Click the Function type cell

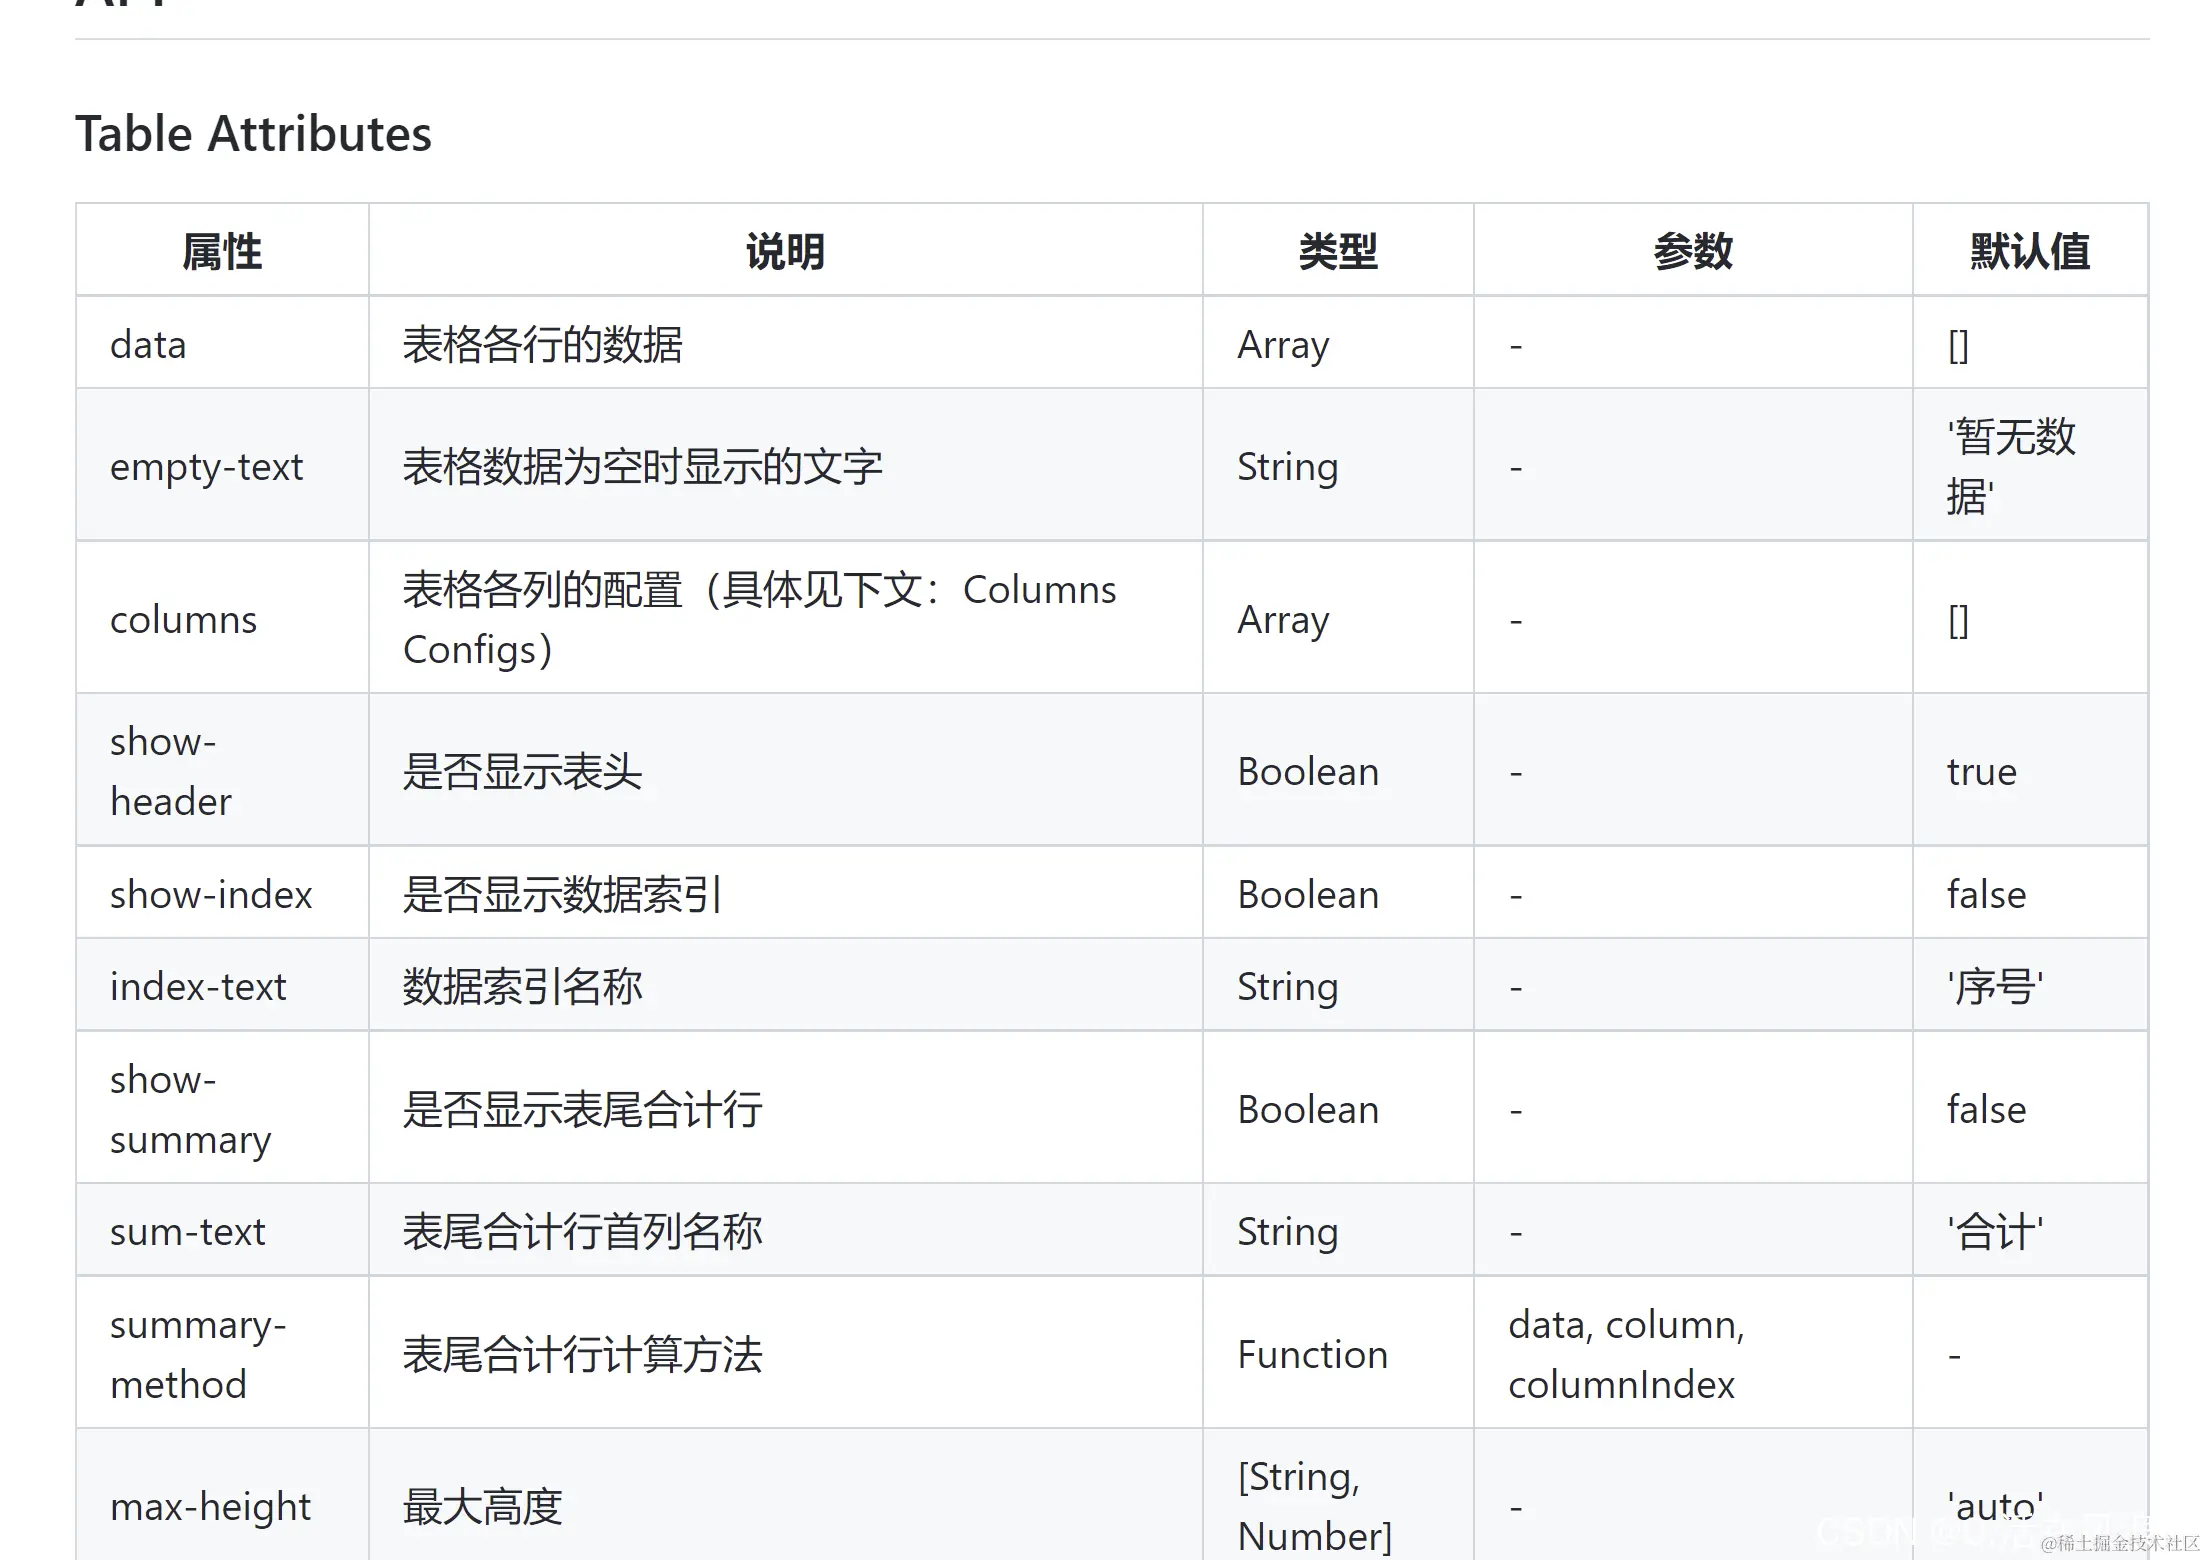[x=1312, y=1355]
